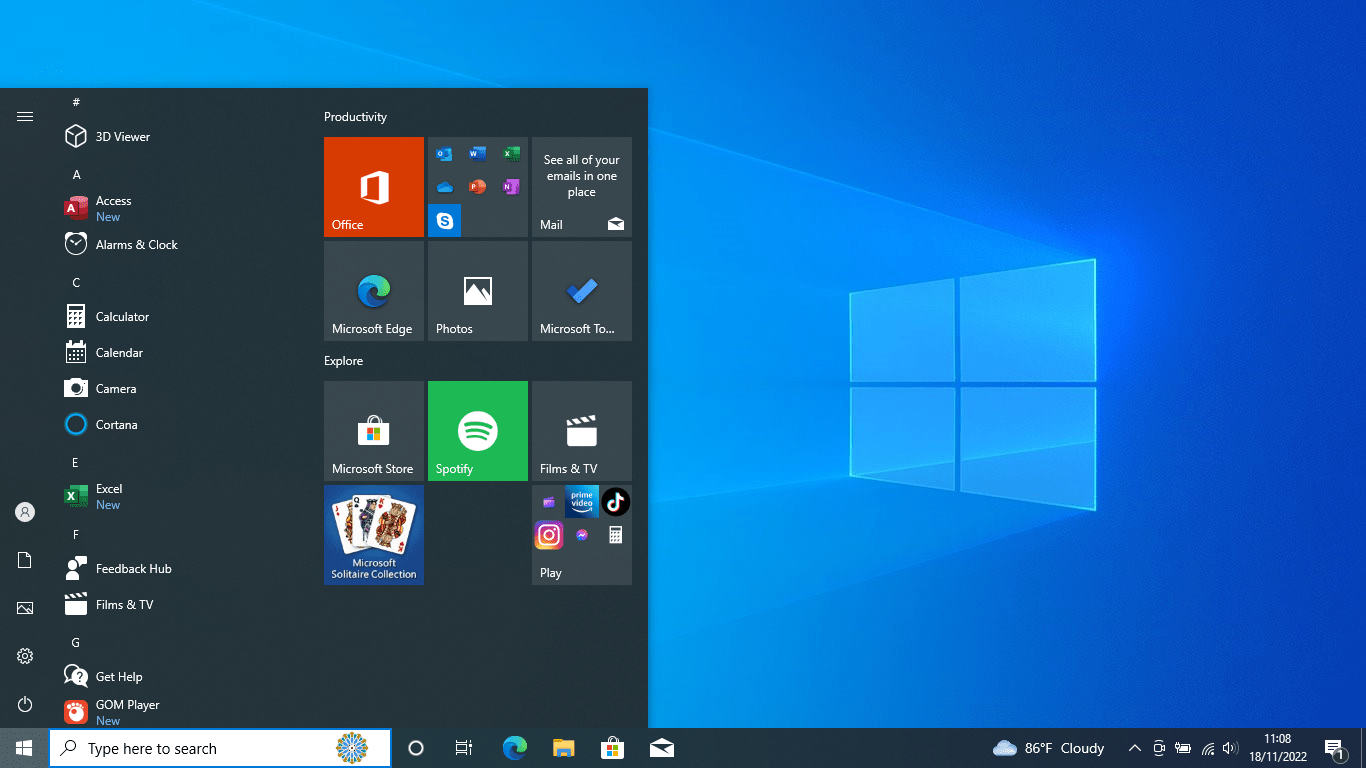Open Task View on the taskbar
Image resolution: width=1366 pixels, height=768 pixels.
point(464,748)
